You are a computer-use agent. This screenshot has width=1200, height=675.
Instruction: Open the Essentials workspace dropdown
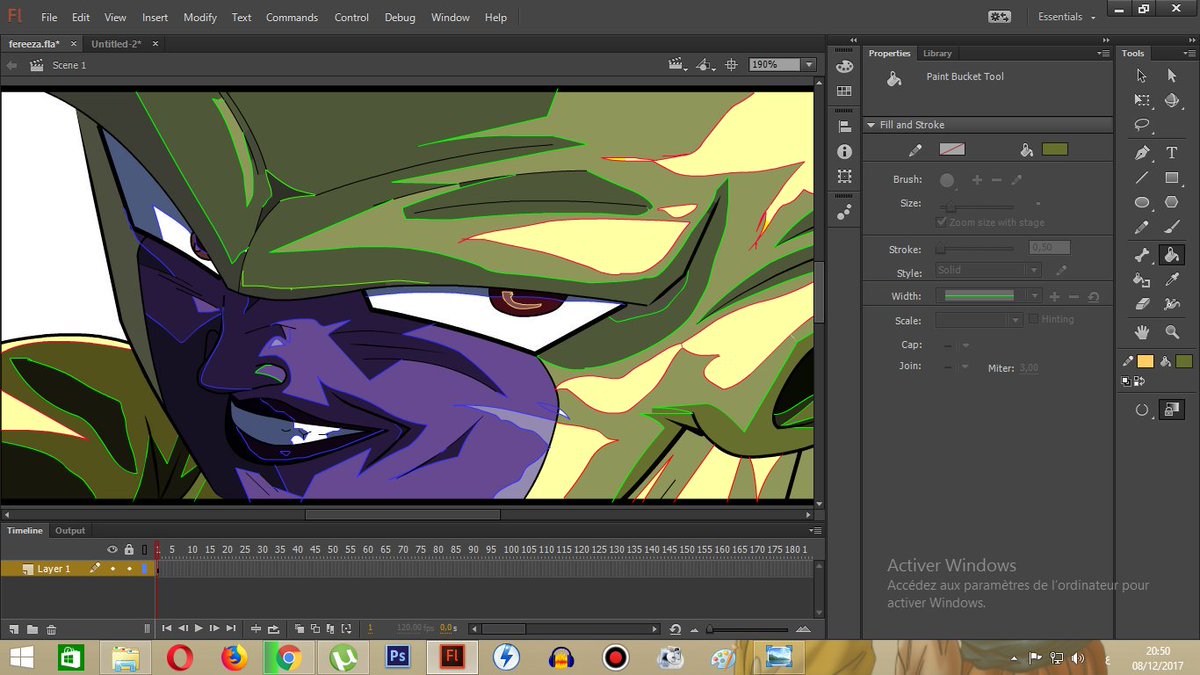point(1066,17)
